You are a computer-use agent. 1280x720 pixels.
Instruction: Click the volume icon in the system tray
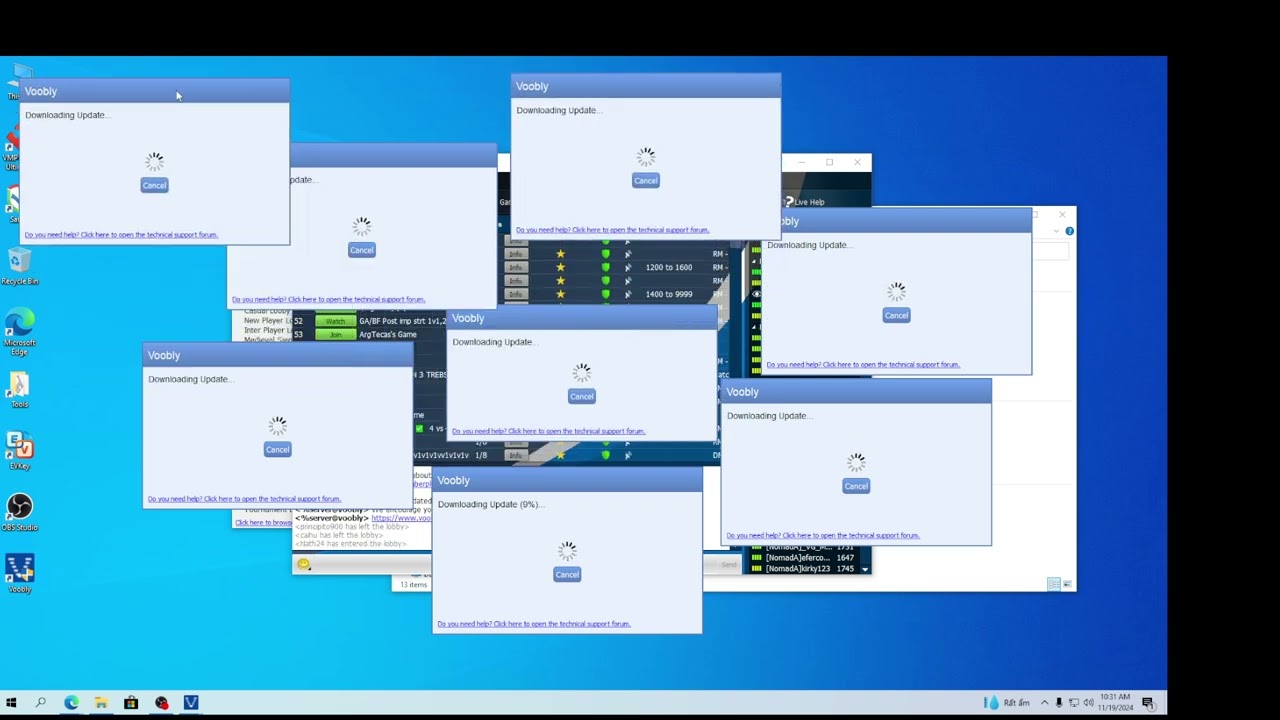pos(1088,703)
